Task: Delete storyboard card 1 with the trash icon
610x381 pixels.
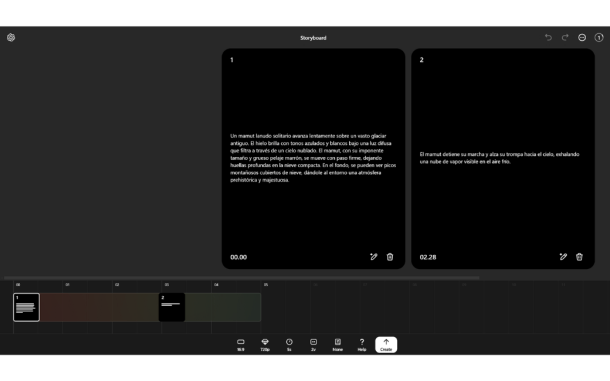Action: (x=390, y=256)
